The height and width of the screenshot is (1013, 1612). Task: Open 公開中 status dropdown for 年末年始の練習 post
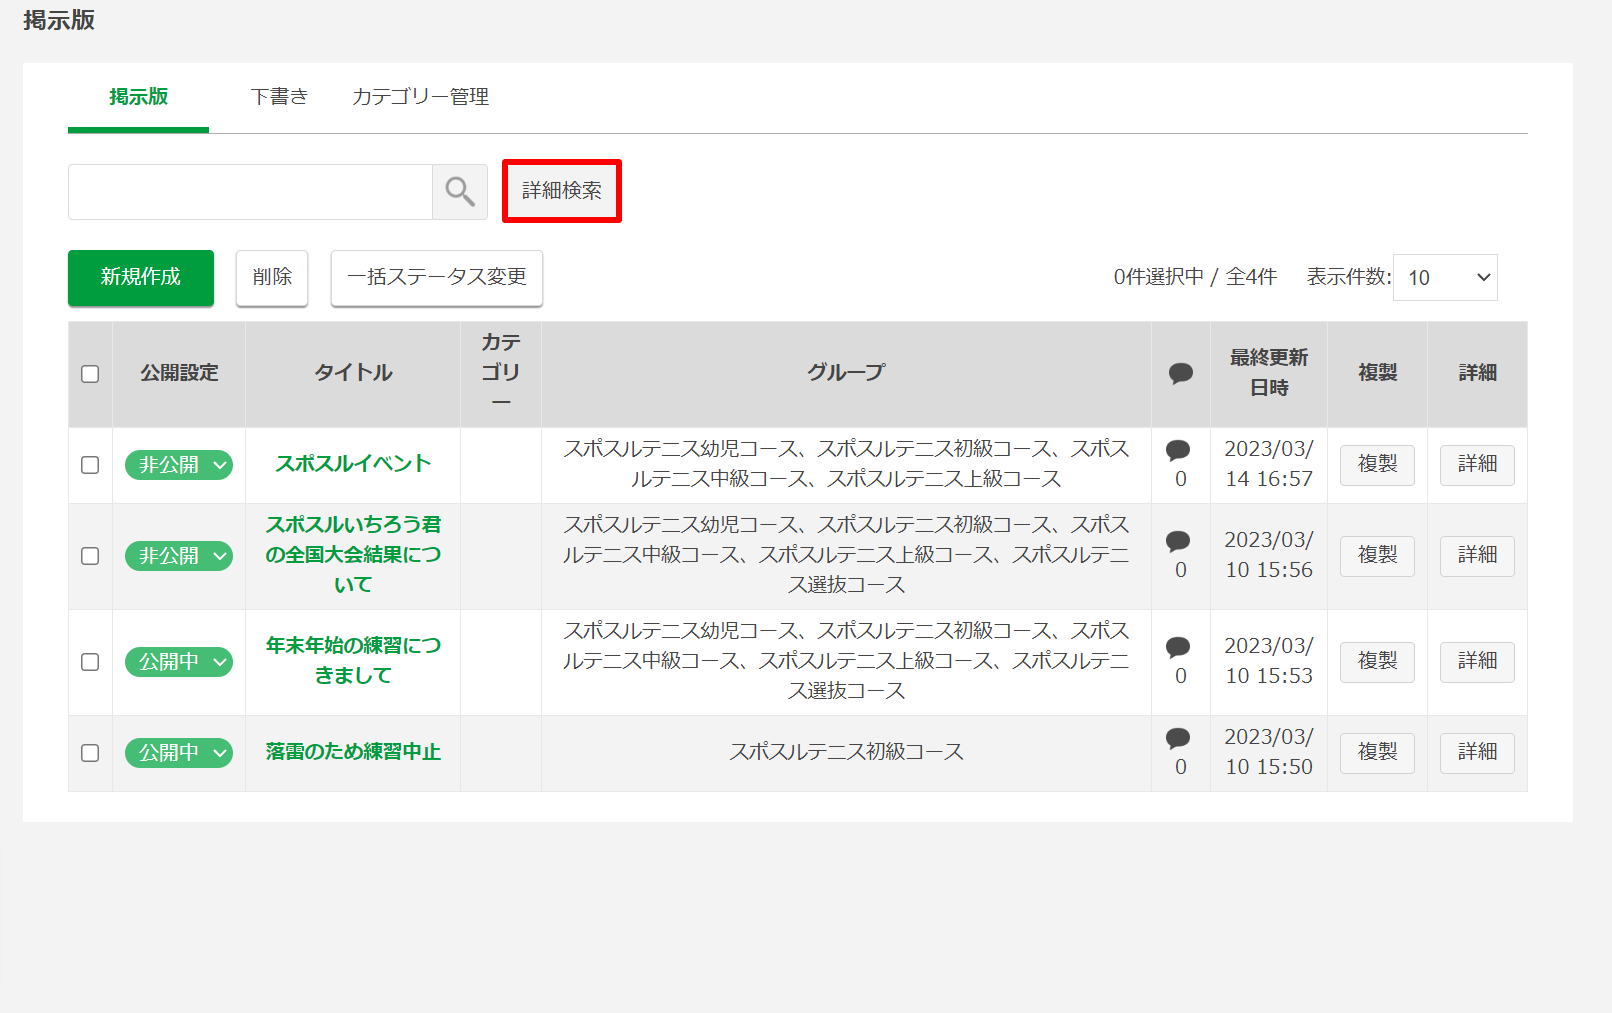[x=179, y=662]
